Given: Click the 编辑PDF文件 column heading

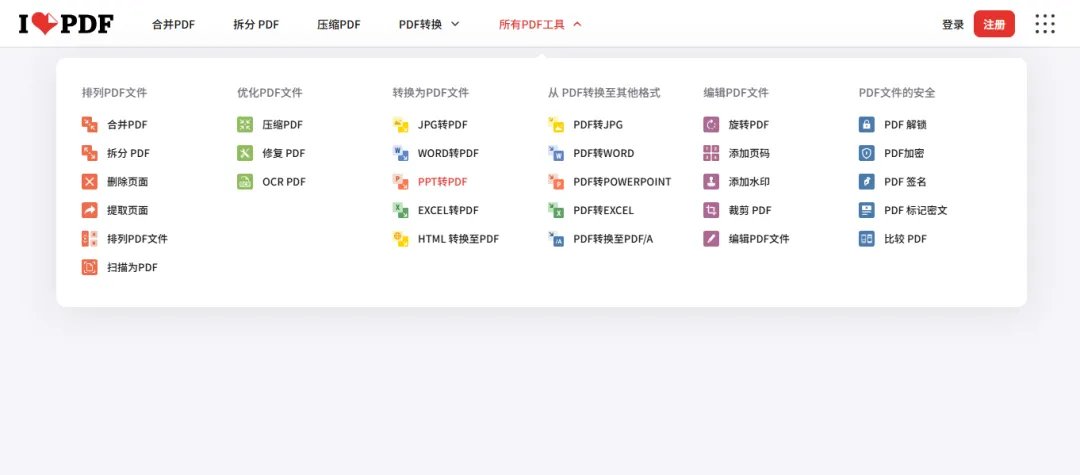Looking at the screenshot, I should 736,92.
